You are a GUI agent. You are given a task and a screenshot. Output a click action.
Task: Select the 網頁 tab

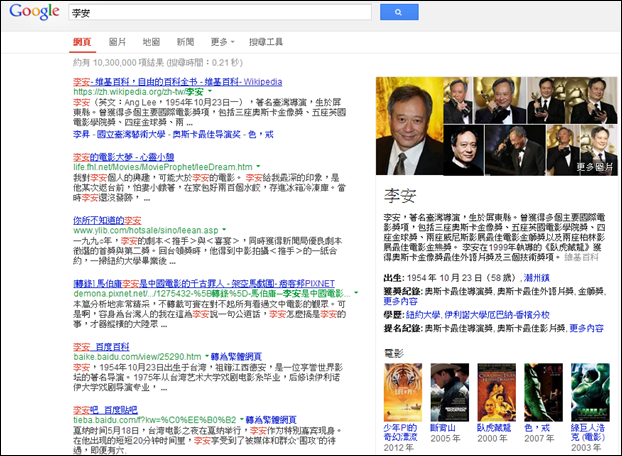[82, 42]
